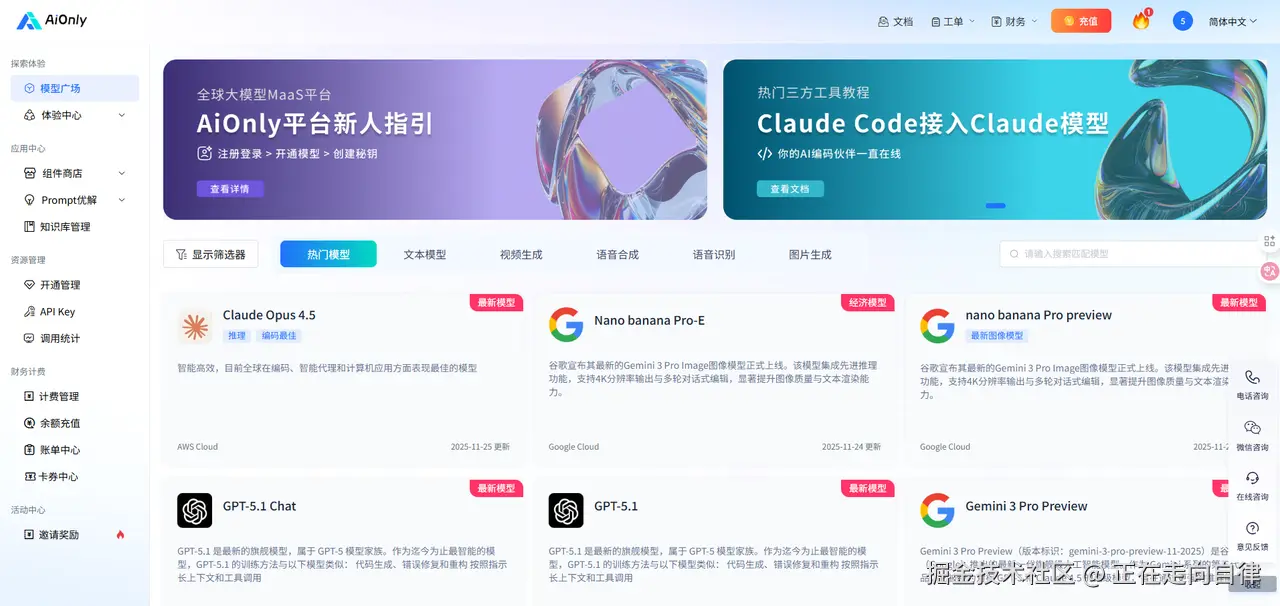Click the flame icon beside 邀请奖励

[x=120, y=535]
